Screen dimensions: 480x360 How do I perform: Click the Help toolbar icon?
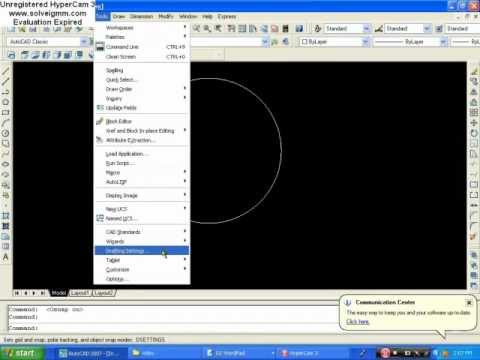(299, 29)
